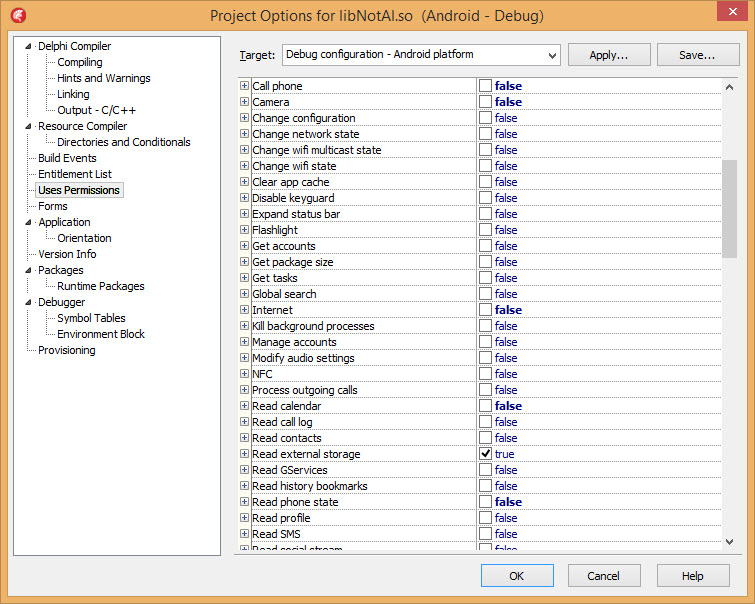Click the Save... button
Image resolution: width=755 pixels, height=604 pixels.
698,55
